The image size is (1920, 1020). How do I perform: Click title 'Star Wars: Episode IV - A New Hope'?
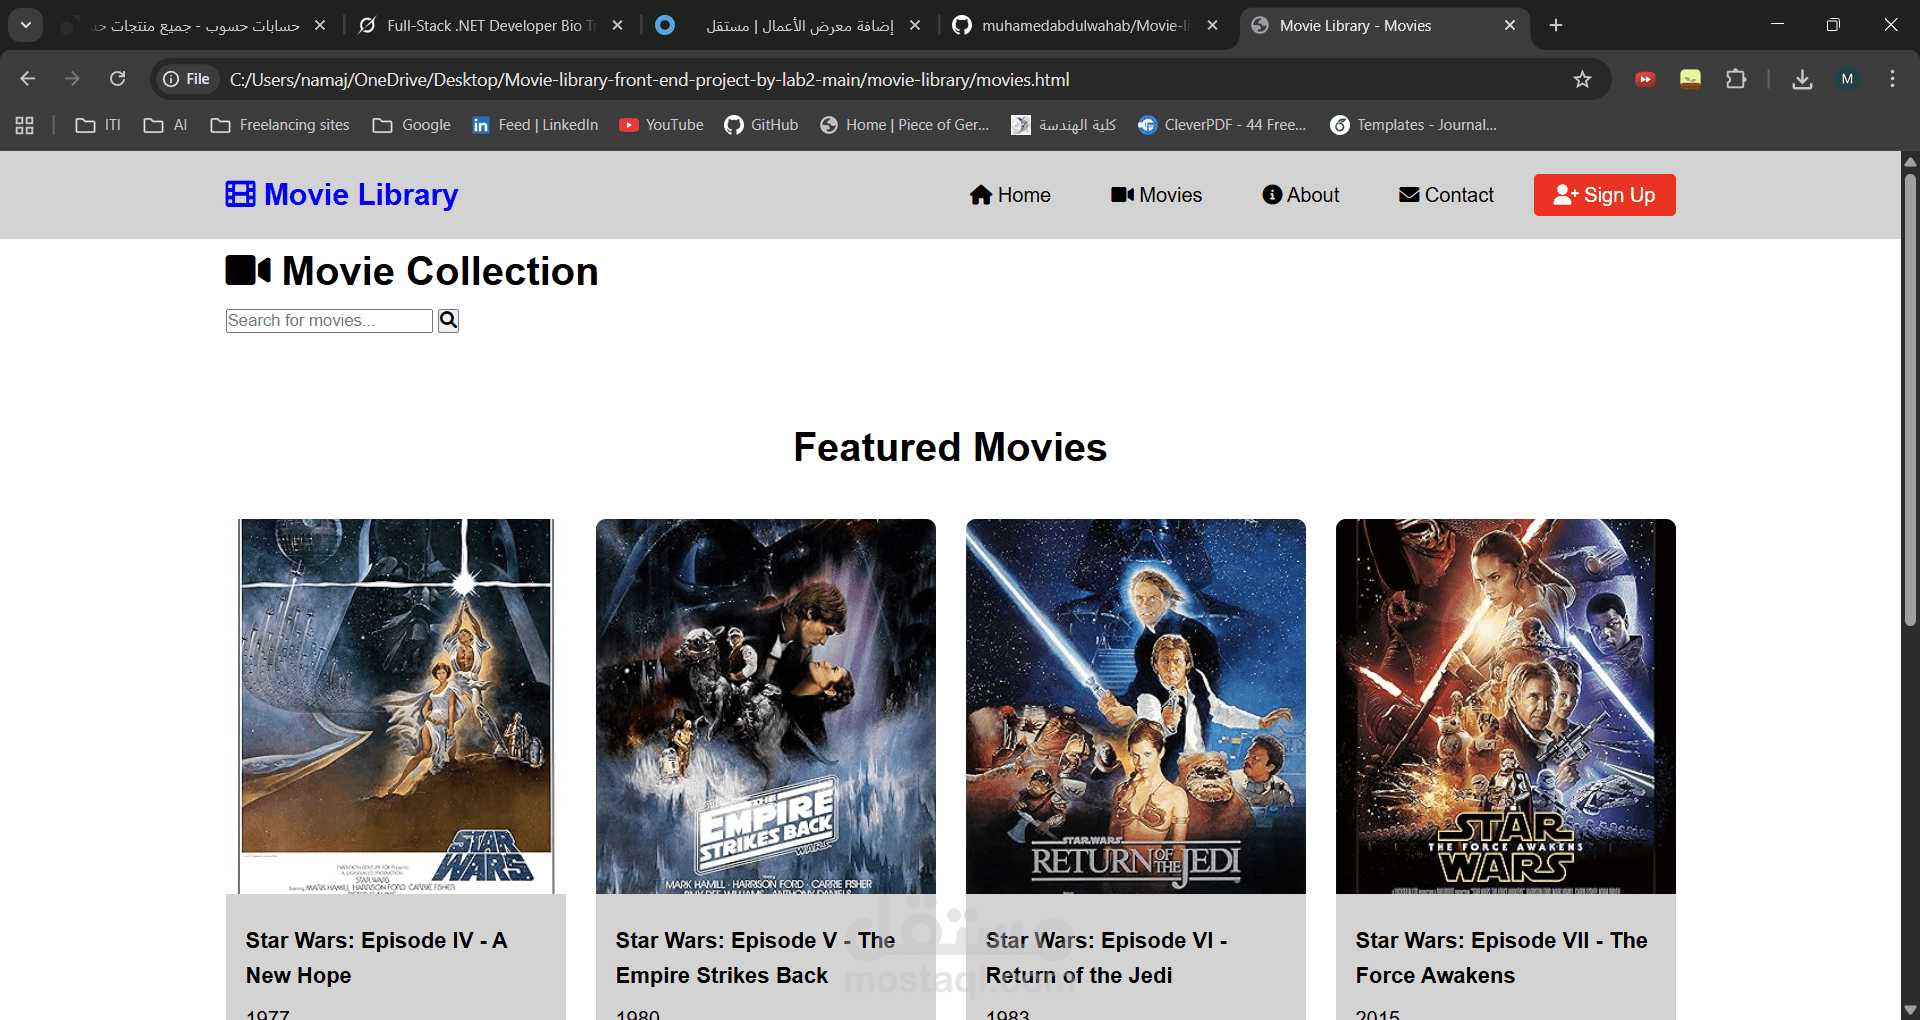[377, 957]
